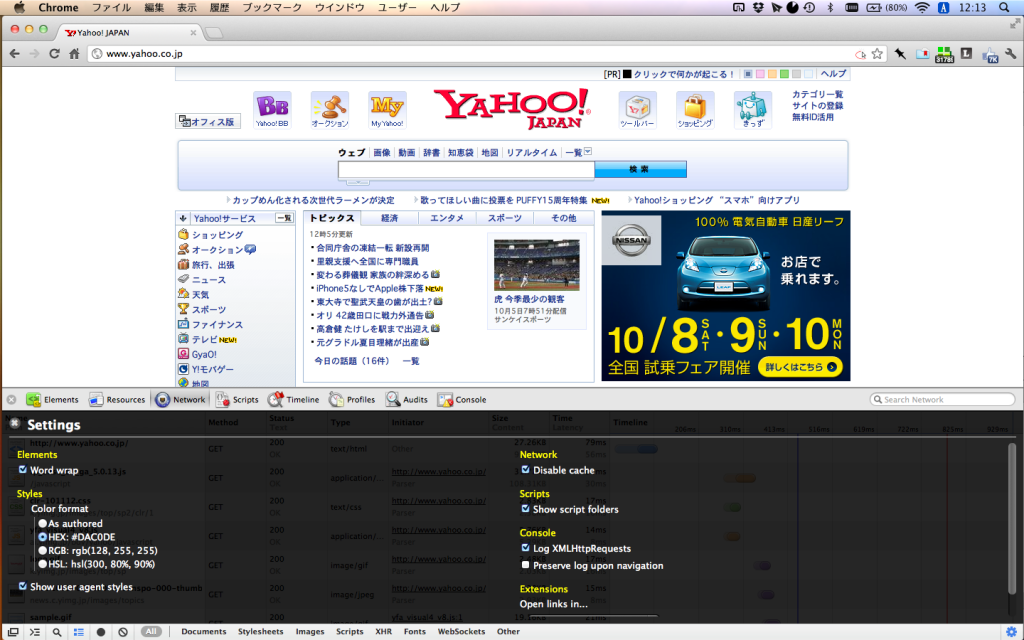
Task: Click the blue 検索 search button
Action: click(640, 169)
